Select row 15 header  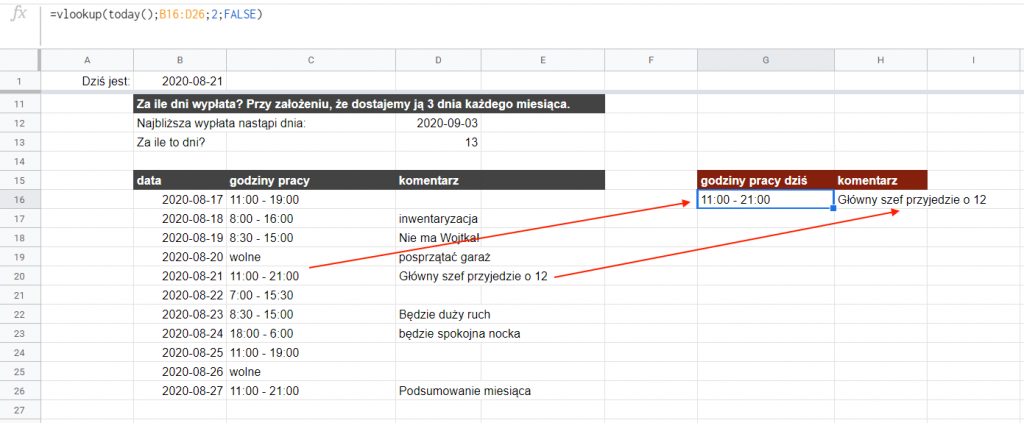[x=20, y=180]
